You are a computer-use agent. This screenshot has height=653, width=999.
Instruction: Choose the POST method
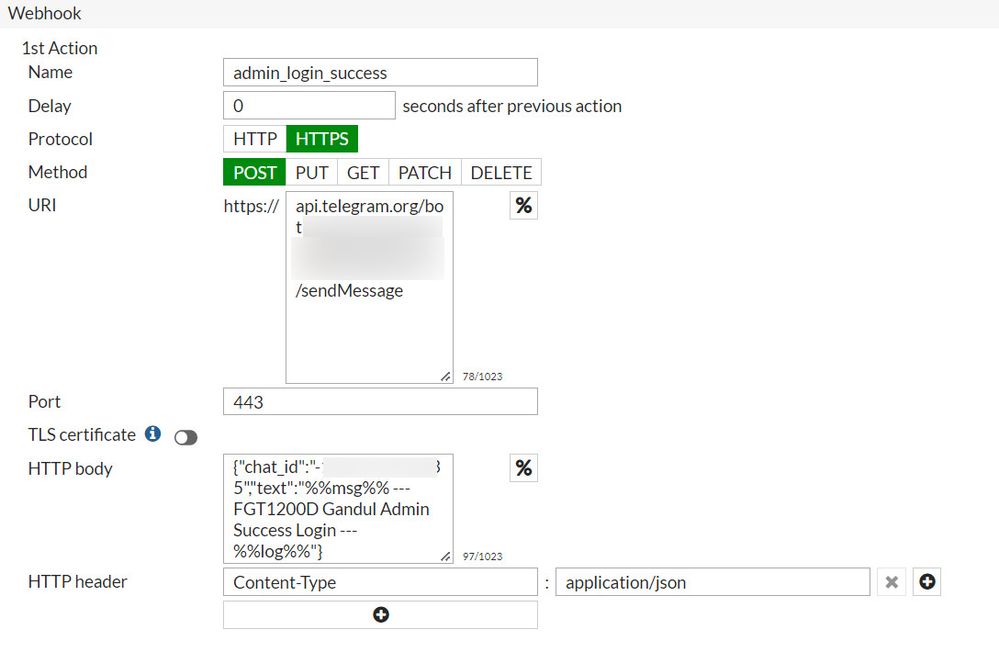(x=255, y=172)
